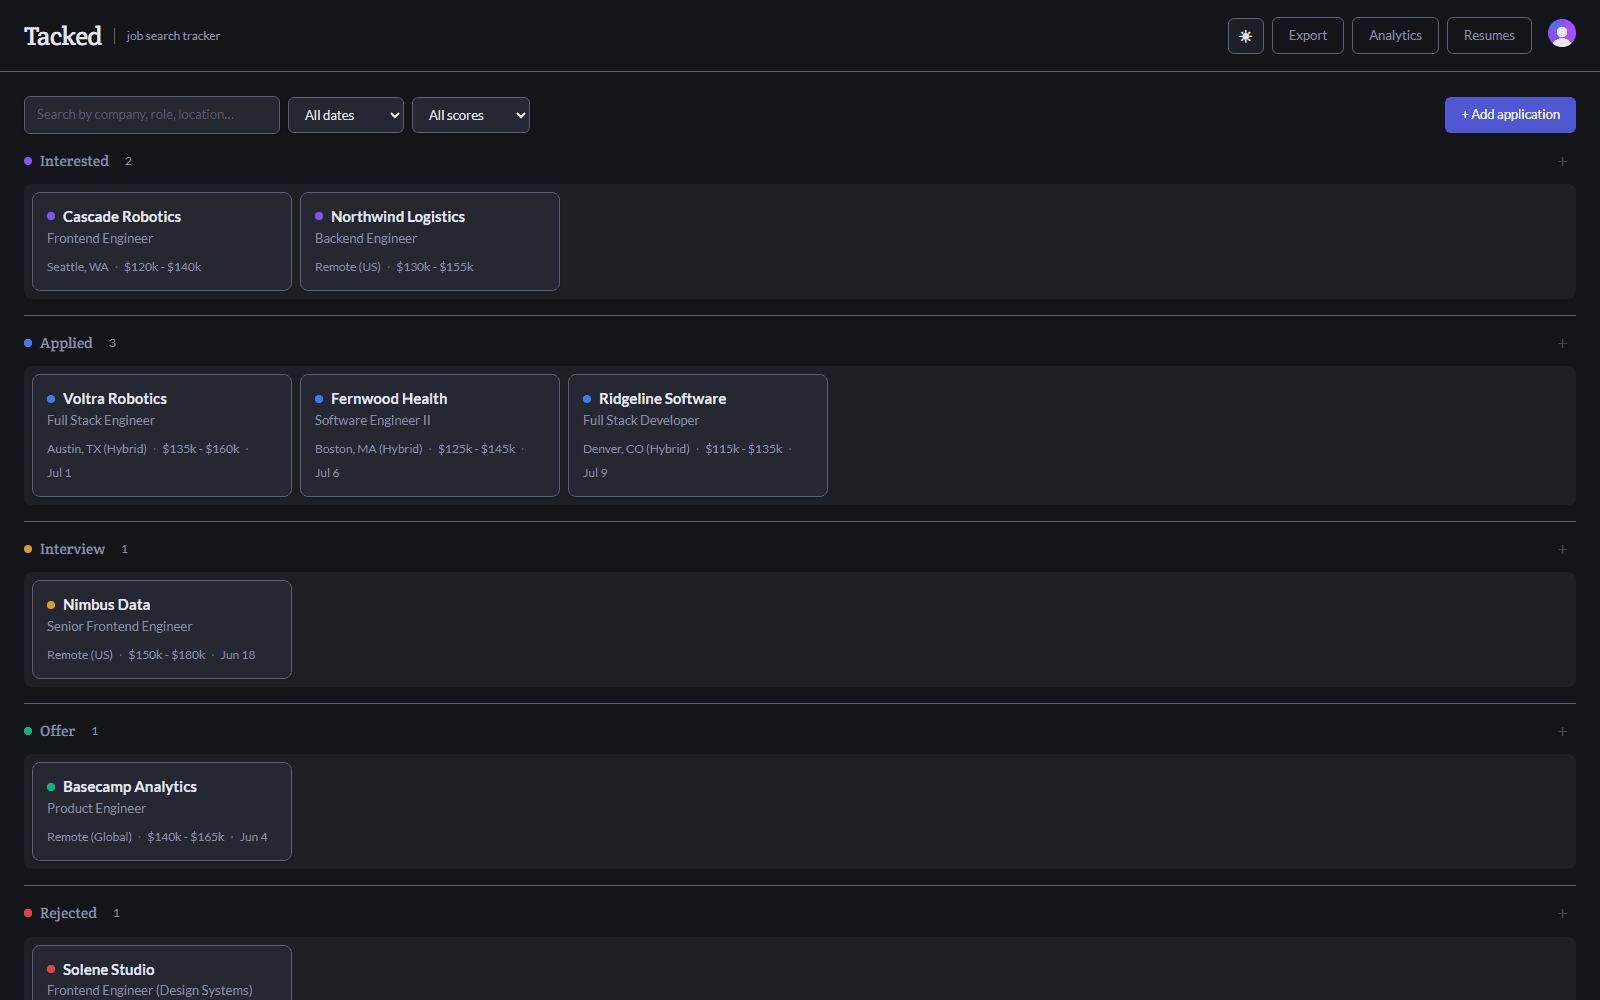Click the '$150k - $180k' salary text
The width and height of the screenshot is (1600, 1000).
(167, 655)
